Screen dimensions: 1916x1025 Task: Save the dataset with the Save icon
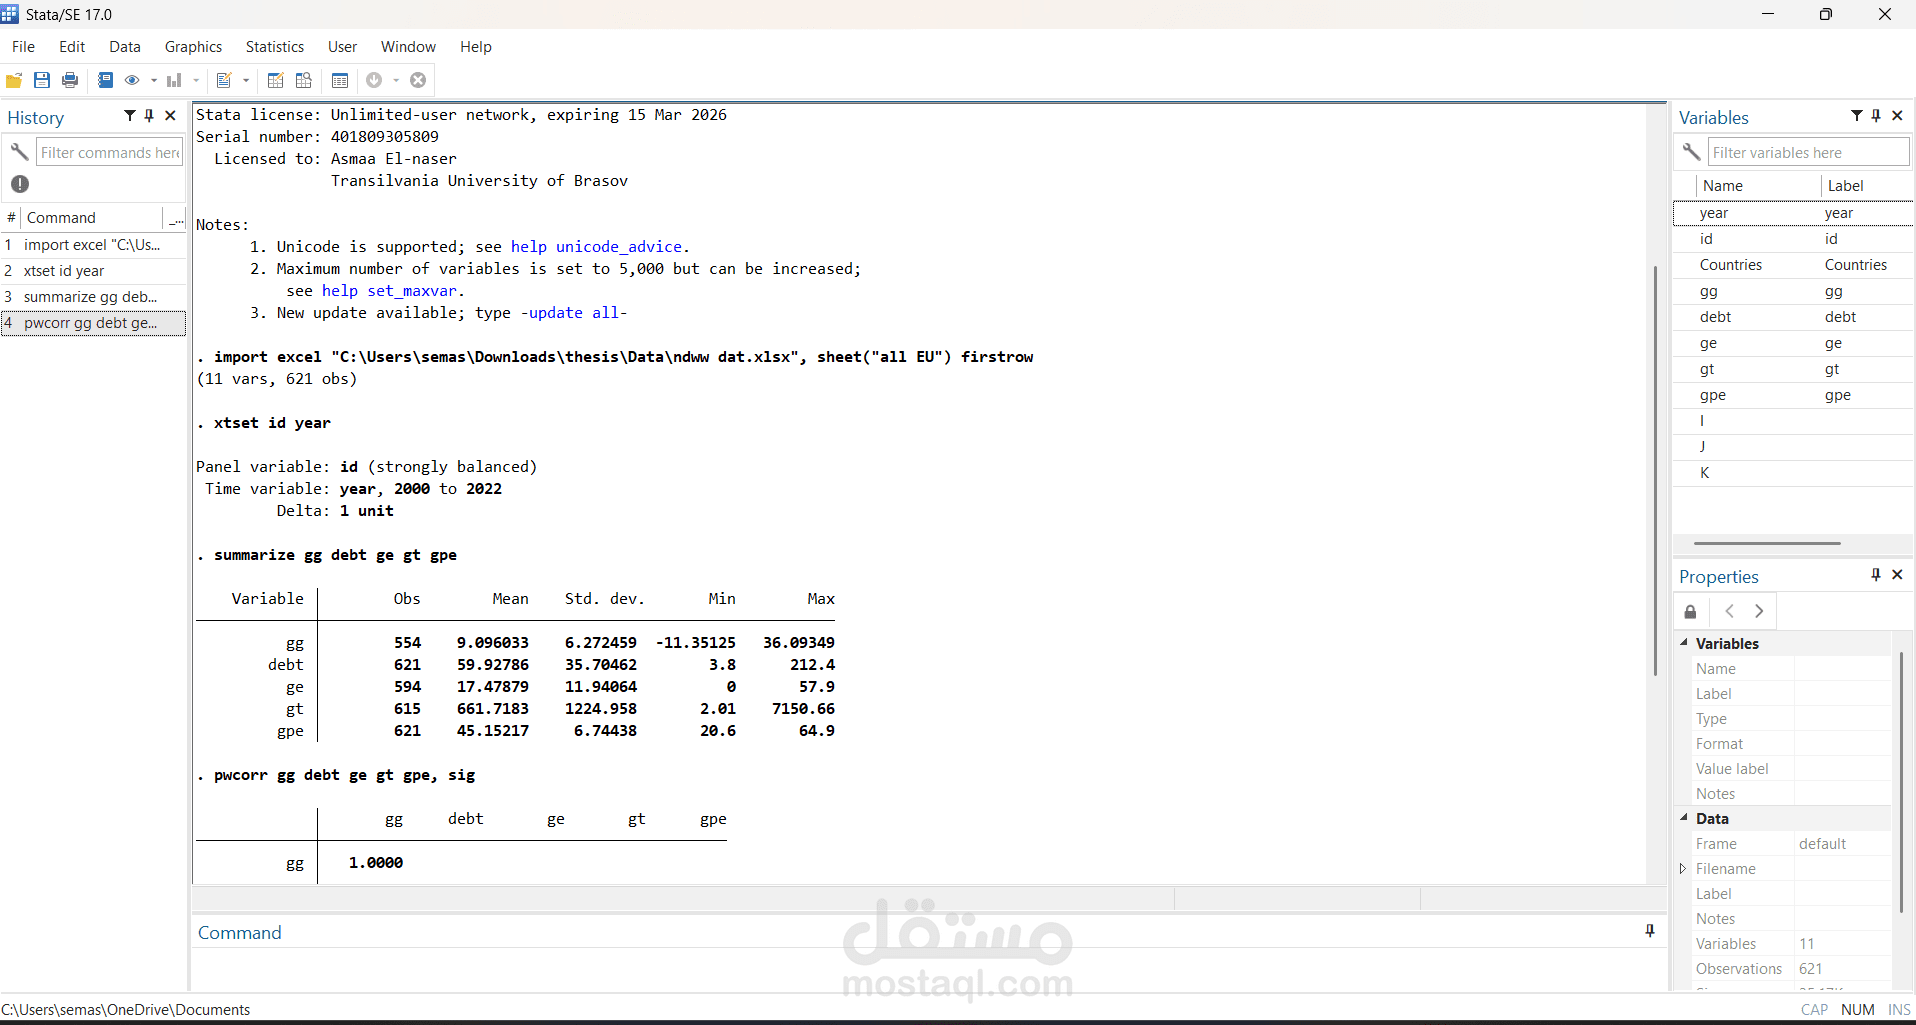pos(42,80)
